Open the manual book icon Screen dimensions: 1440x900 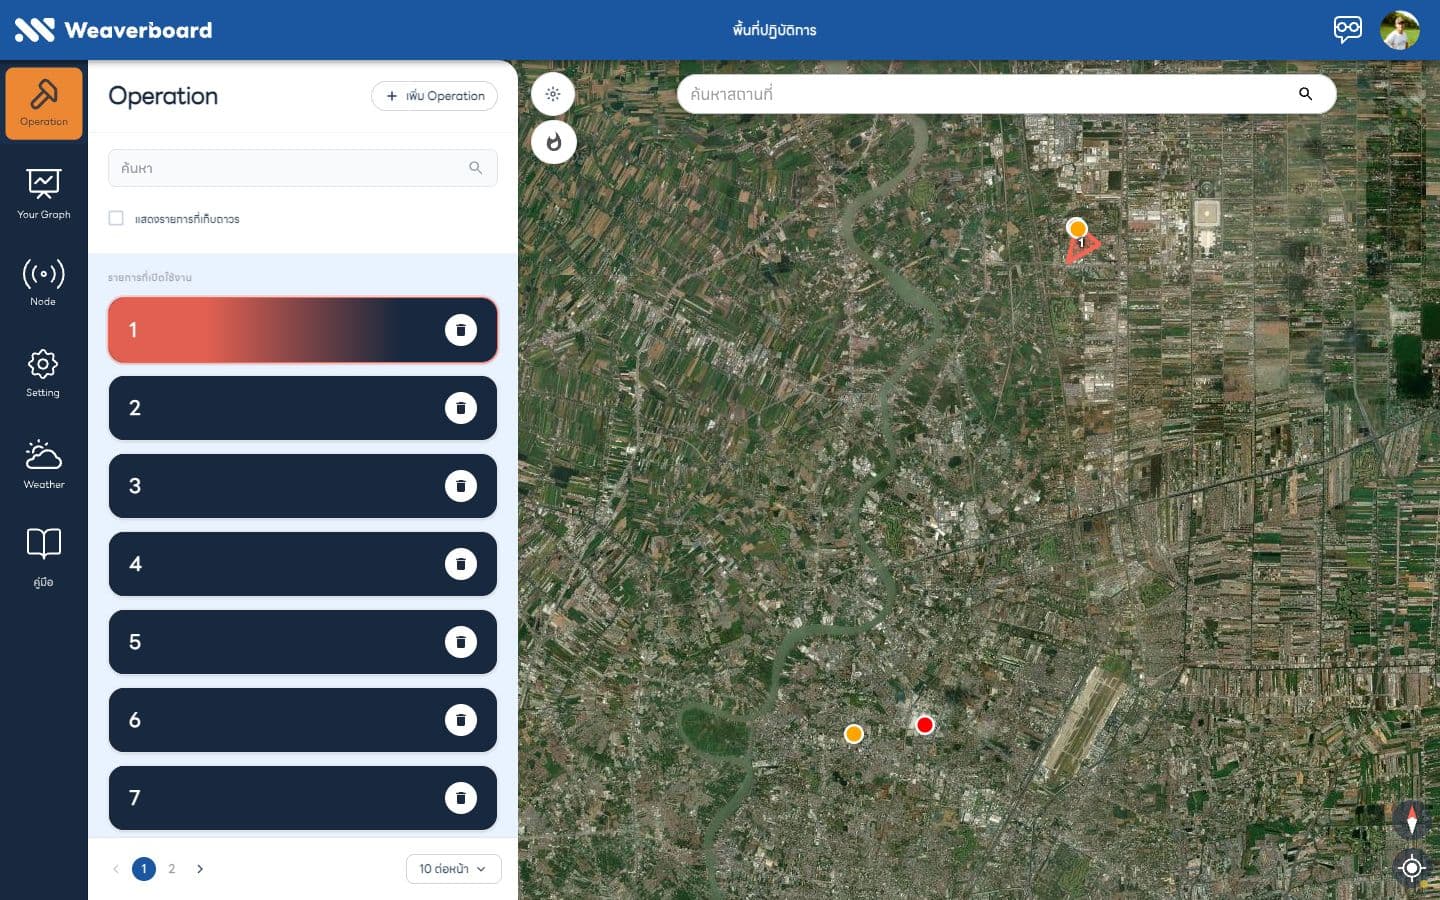44,557
